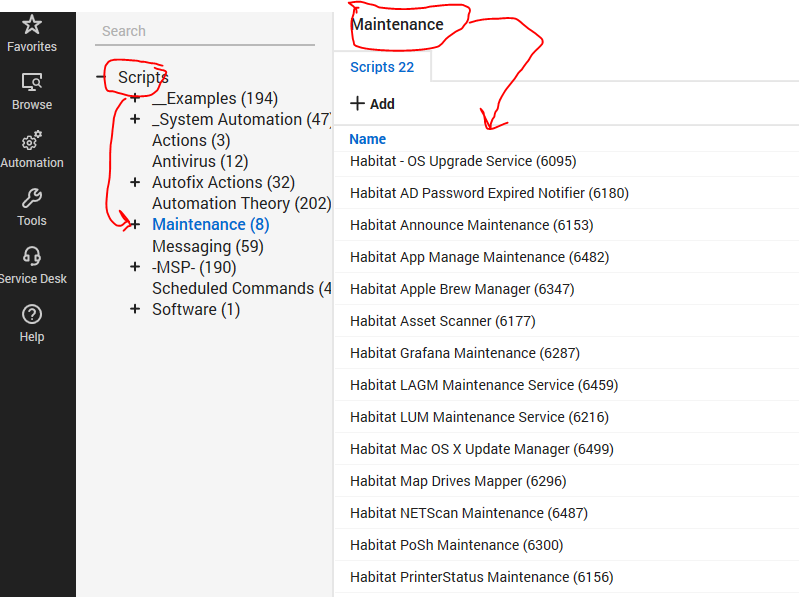Open the Automation gears icon
Viewport: 799px width, 597px height.
[x=32, y=141]
